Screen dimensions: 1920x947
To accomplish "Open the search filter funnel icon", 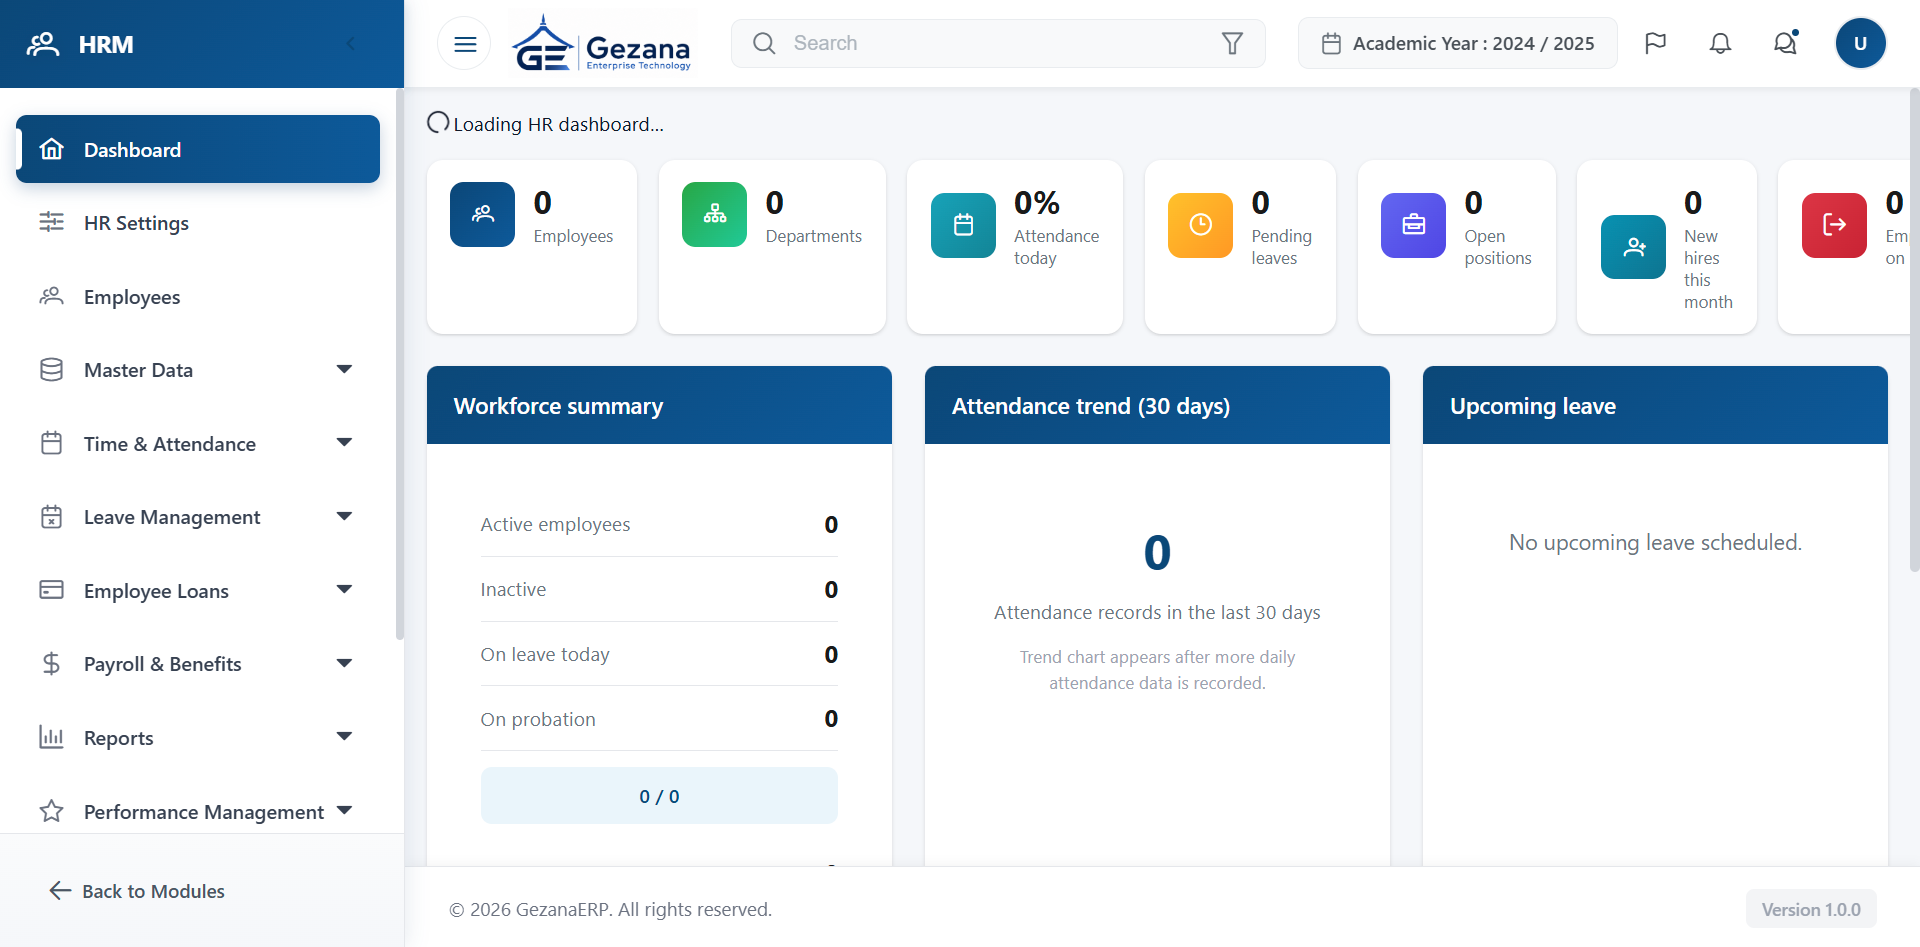I will 1232,43.
